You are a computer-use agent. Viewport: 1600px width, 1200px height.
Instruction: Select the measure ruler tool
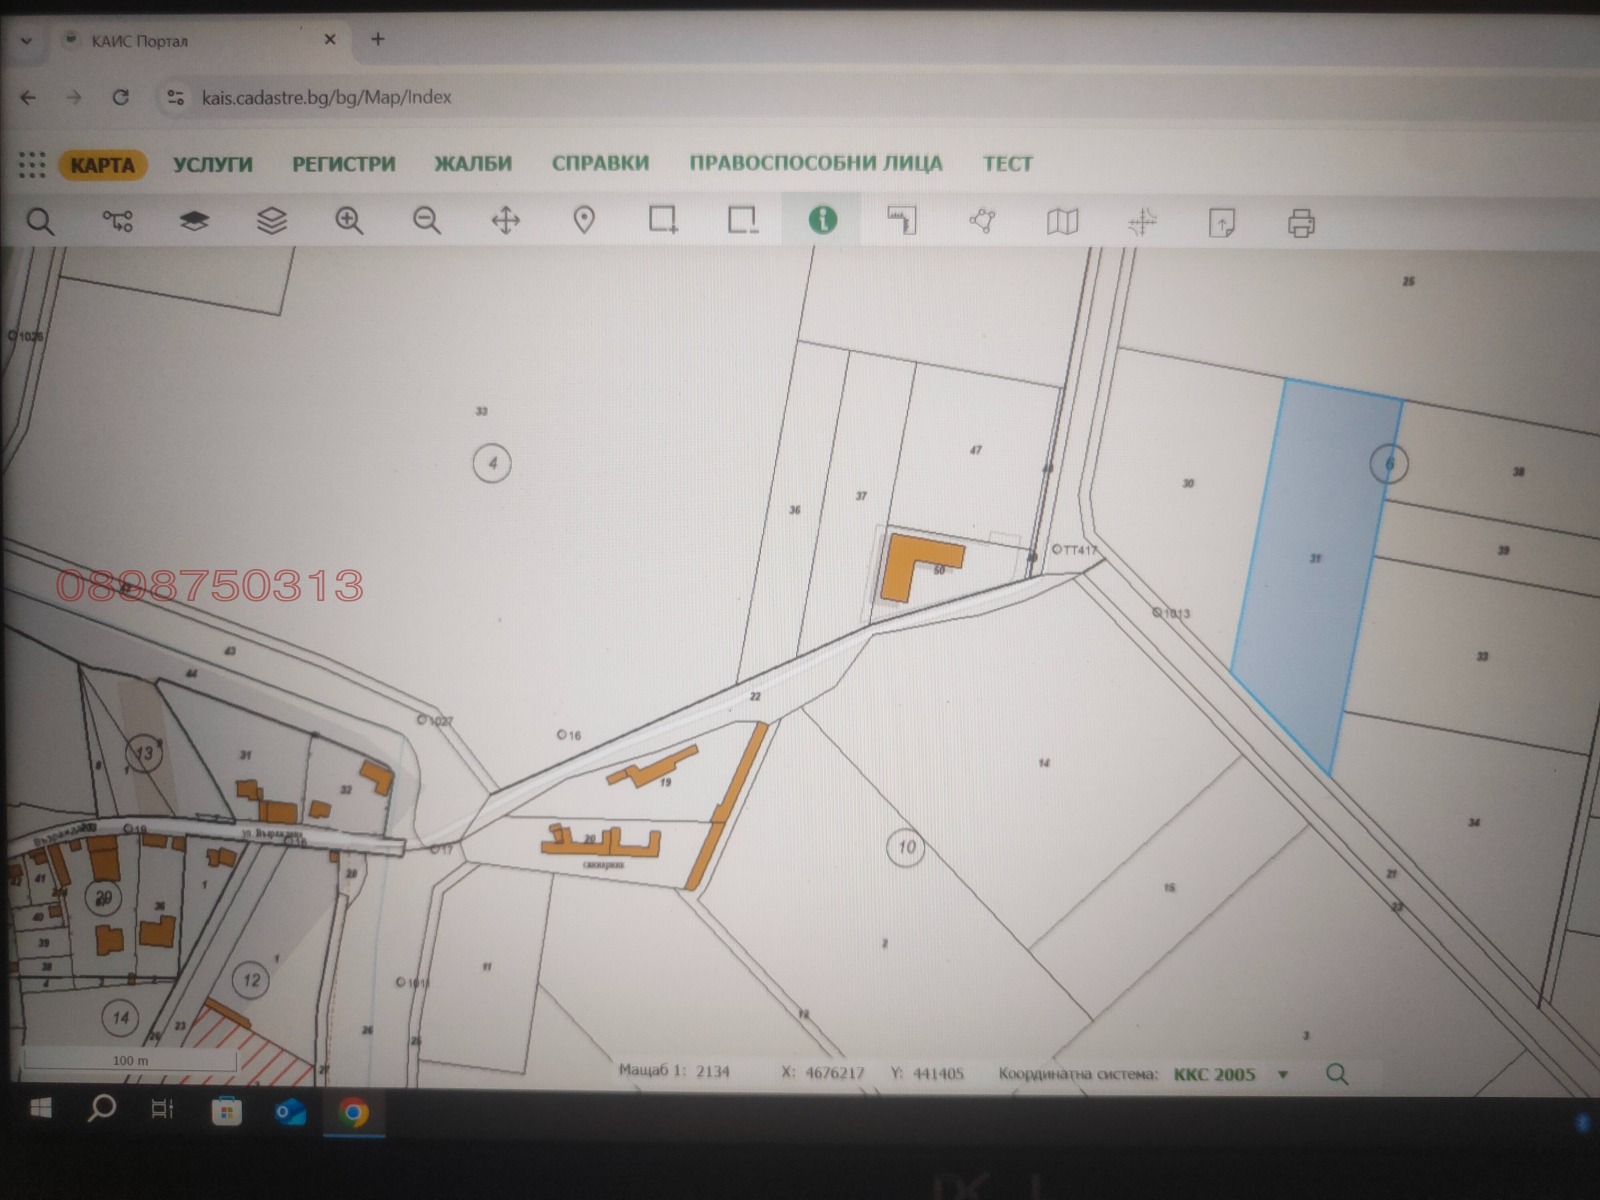pos(902,220)
